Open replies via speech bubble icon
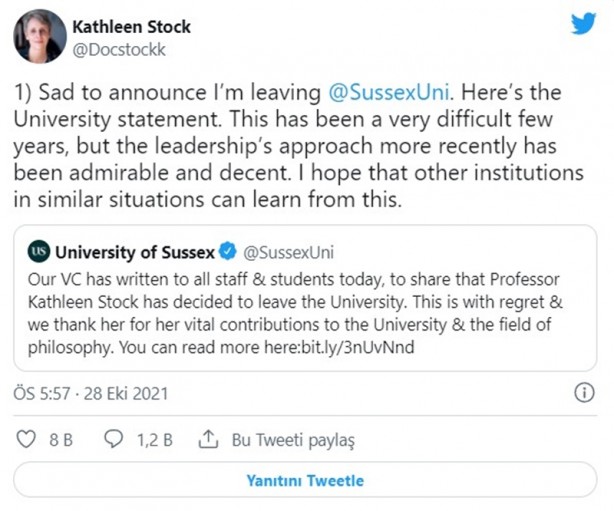Image resolution: width=614 pixels, height=511 pixels. [114, 438]
